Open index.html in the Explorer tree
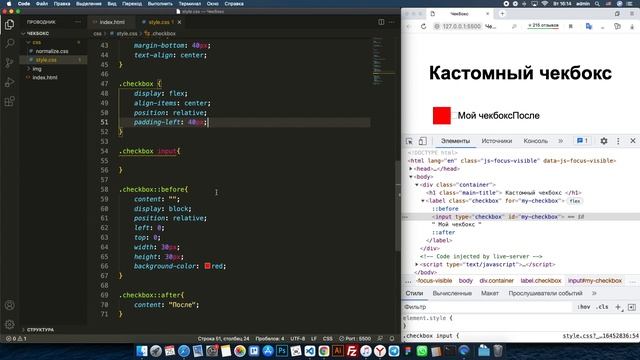The image size is (640, 360). point(45,78)
